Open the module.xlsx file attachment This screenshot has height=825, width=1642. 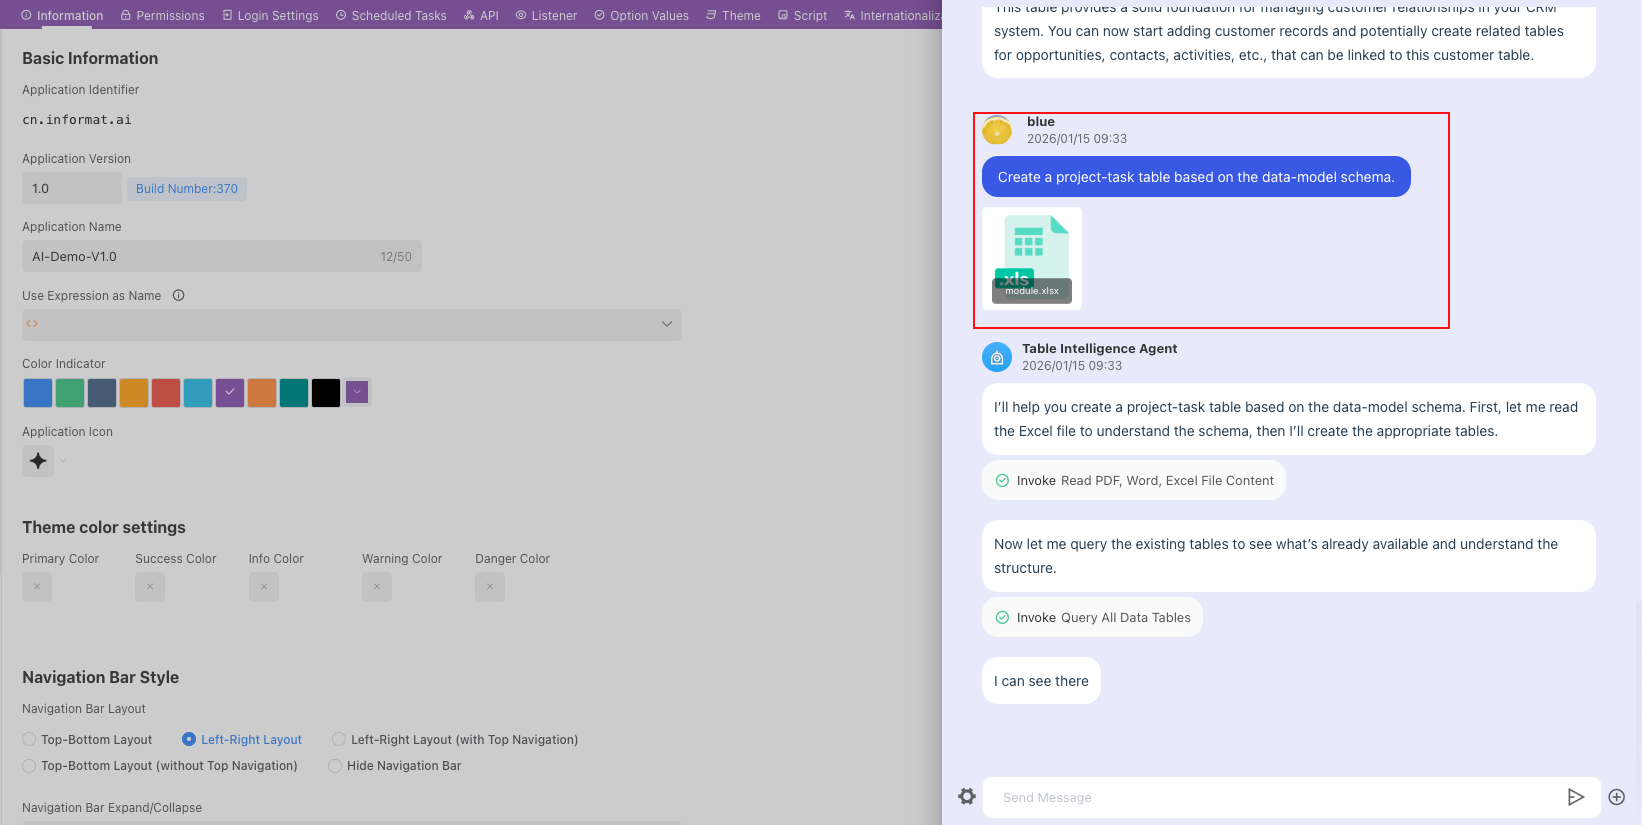click(1032, 258)
